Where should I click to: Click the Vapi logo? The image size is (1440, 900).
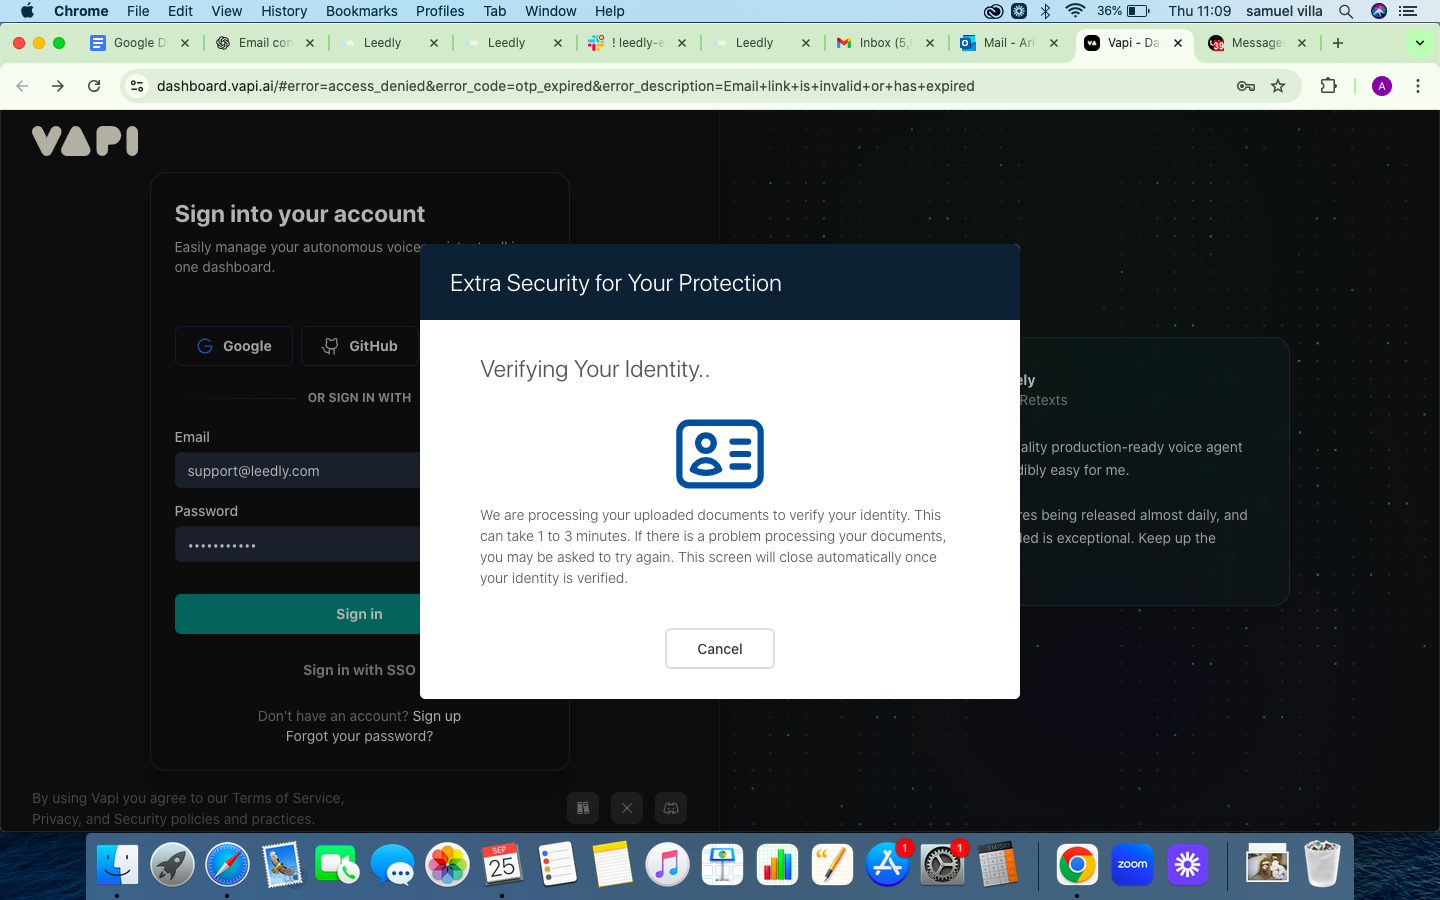(x=85, y=141)
